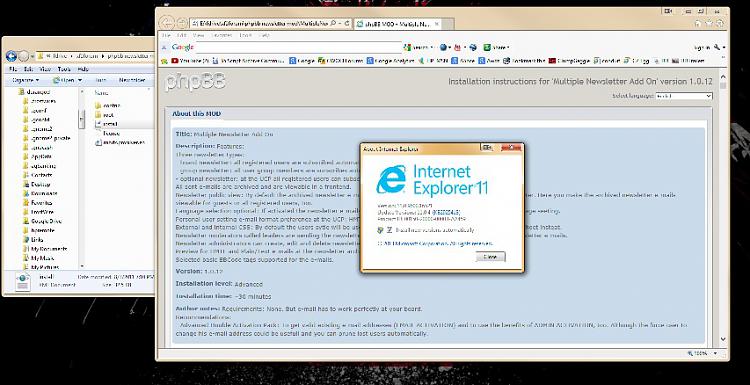Viewport: 750px width, 385px height.
Task: Close the About Internet Explorer dialog button
Action: [x=490, y=257]
